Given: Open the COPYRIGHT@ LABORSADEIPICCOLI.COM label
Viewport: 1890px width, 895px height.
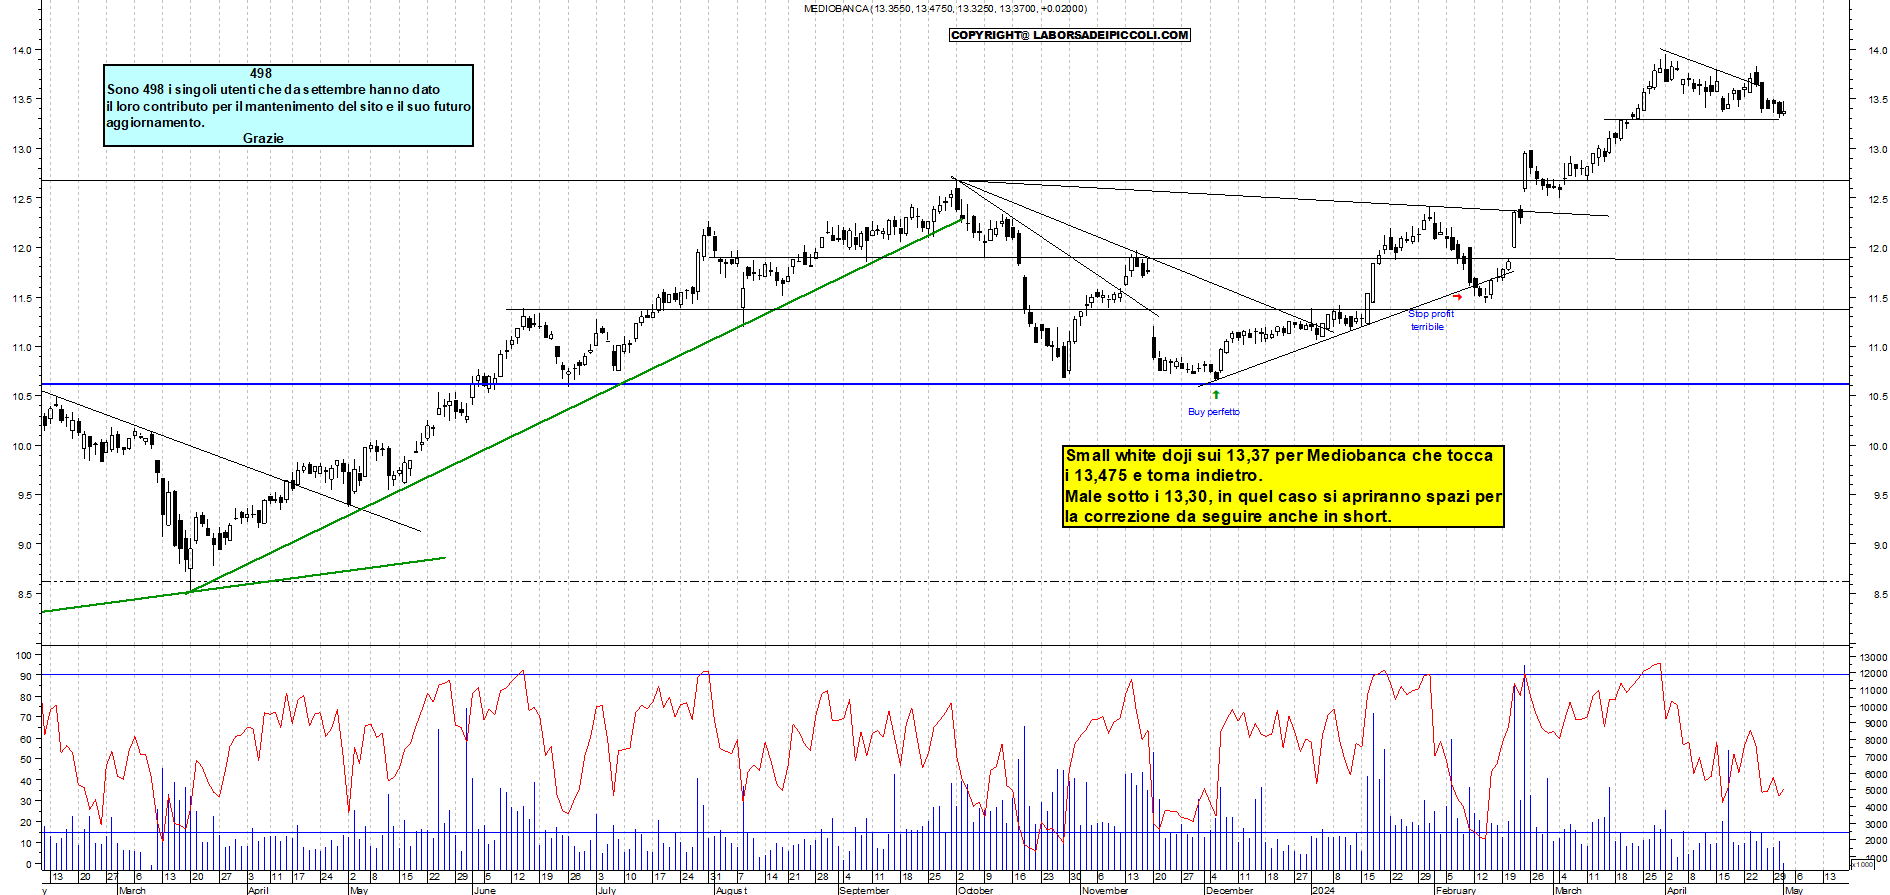Looking at the screenshot, I should pos(1070,35).
